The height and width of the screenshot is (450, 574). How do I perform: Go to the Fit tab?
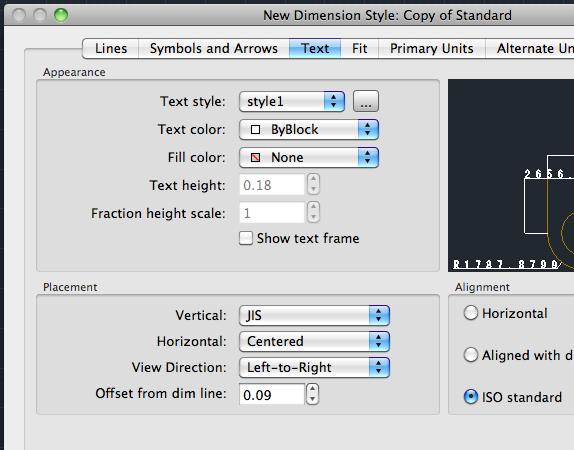(359, 48)
